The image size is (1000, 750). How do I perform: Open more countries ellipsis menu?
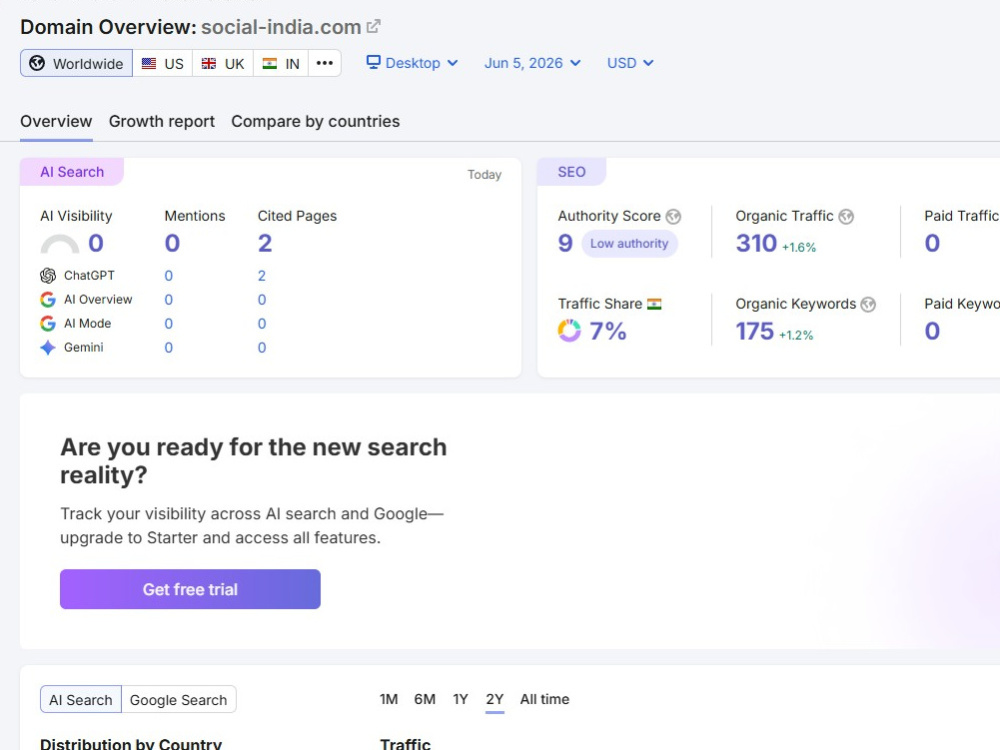tap(325, 63)
